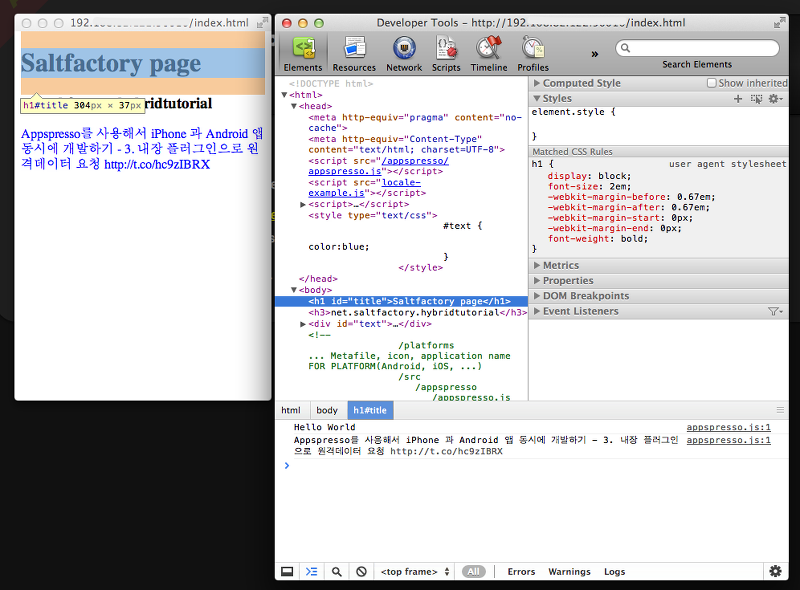
Task: Select body in the breadcrumb bar
Action: [x=327, y=410]
